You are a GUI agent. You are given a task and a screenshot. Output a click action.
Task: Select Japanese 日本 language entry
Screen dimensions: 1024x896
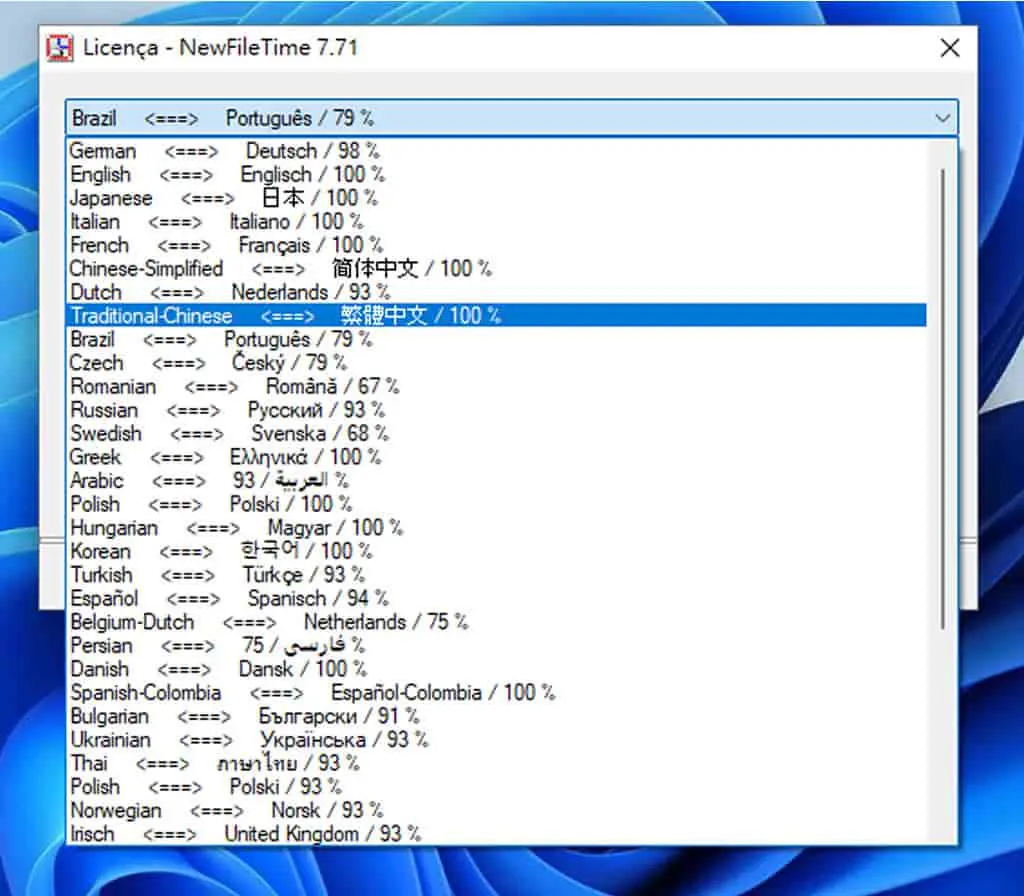click(x=497, y=198)
